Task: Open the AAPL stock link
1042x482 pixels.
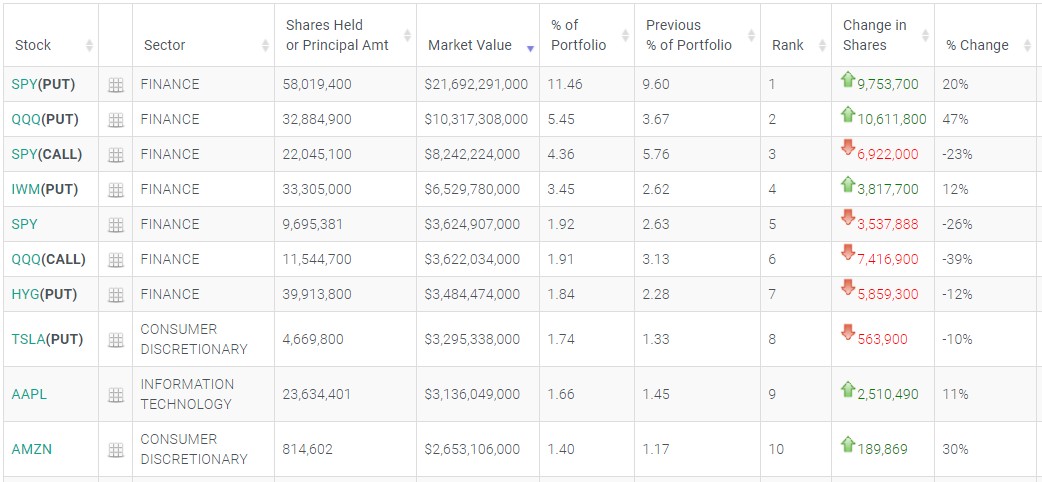Action: 29,394
